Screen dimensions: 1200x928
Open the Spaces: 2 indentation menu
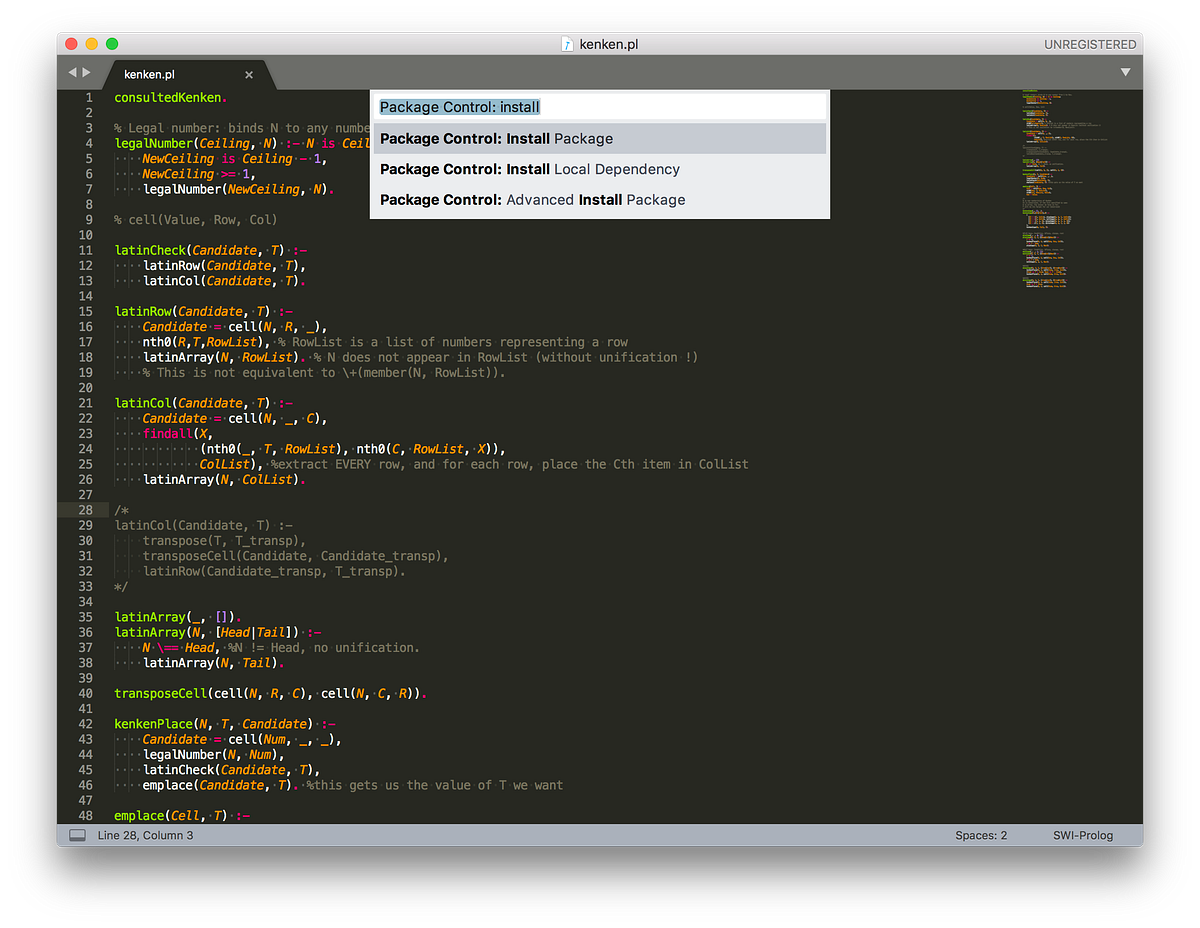(980, 834)
